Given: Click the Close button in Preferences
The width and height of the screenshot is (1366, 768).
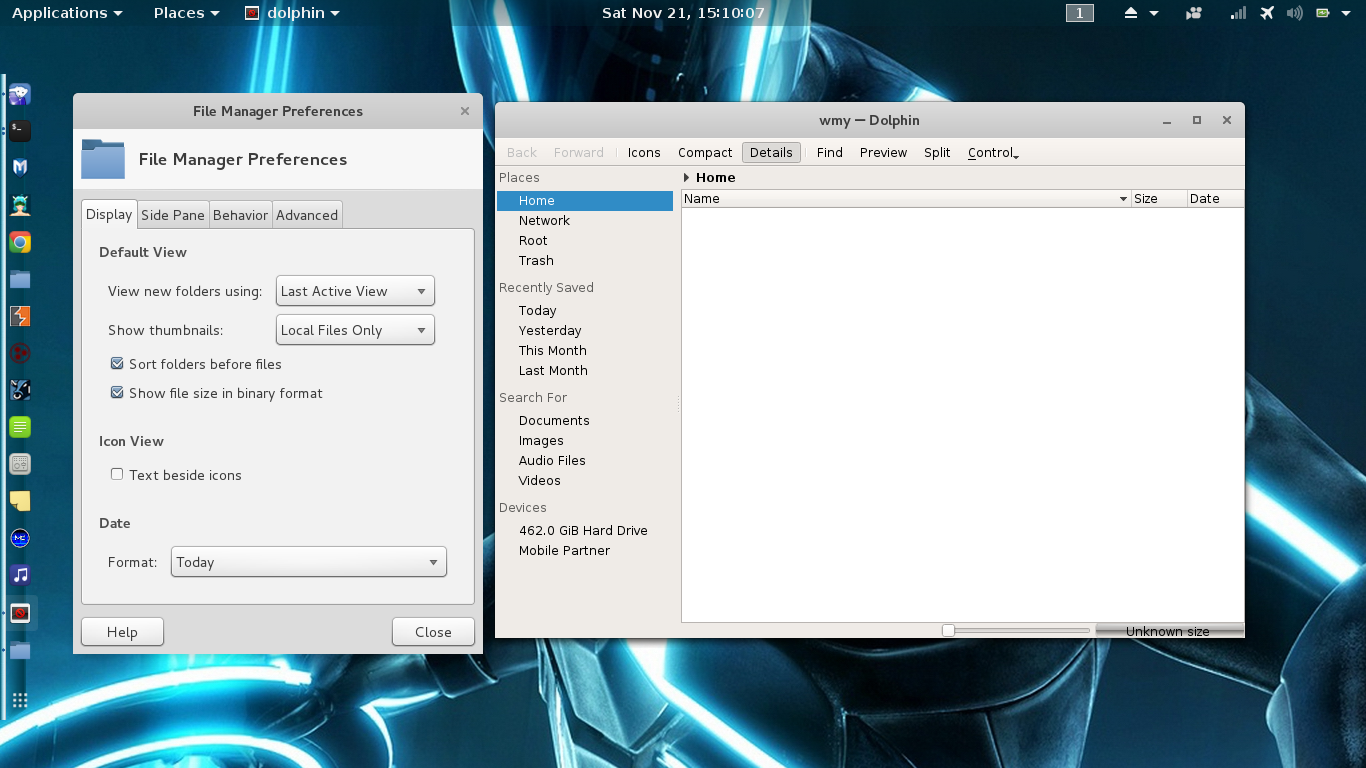Looking at the screenshot, I should pyautogui.click(x=433, y=632).
